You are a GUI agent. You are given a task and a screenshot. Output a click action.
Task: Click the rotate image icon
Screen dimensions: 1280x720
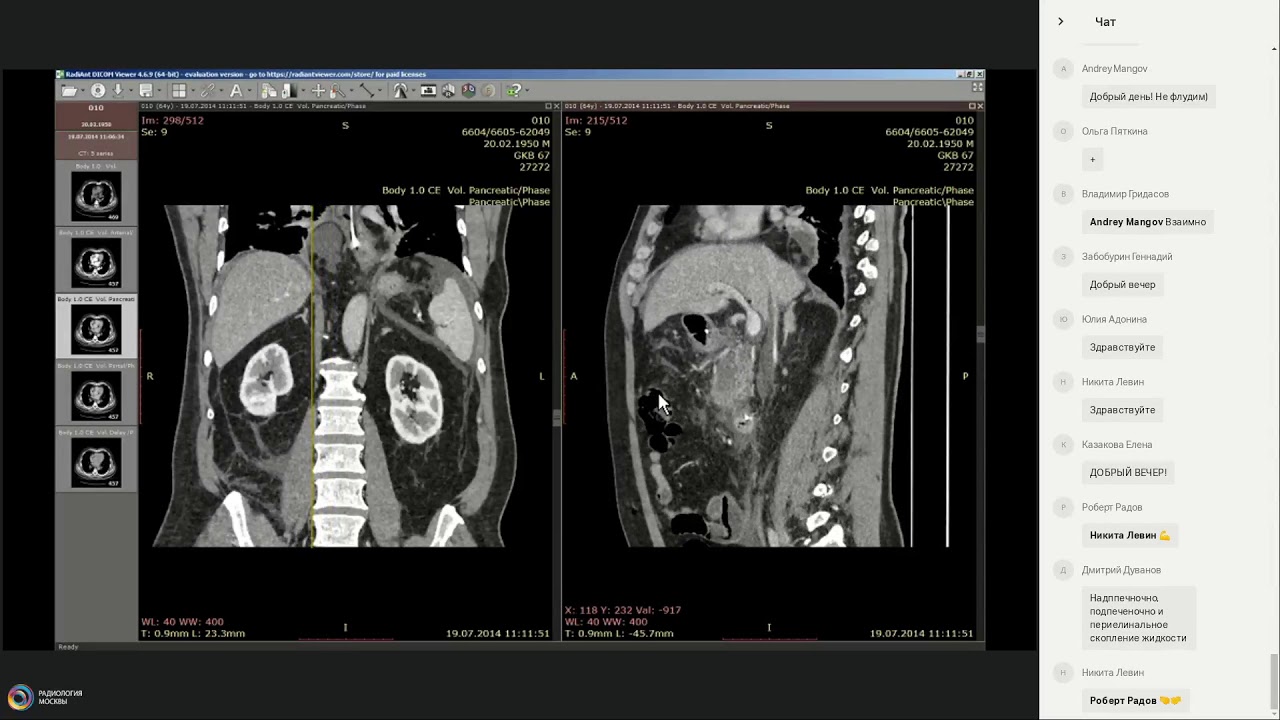click(x=400, y=90)
